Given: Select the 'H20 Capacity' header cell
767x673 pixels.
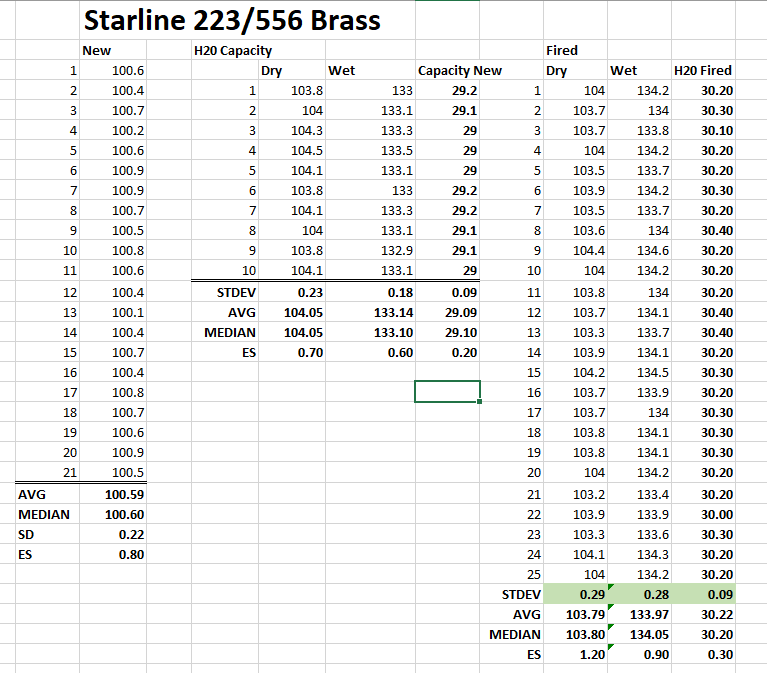Looking at the screenshot, I should tap(233, 50).
